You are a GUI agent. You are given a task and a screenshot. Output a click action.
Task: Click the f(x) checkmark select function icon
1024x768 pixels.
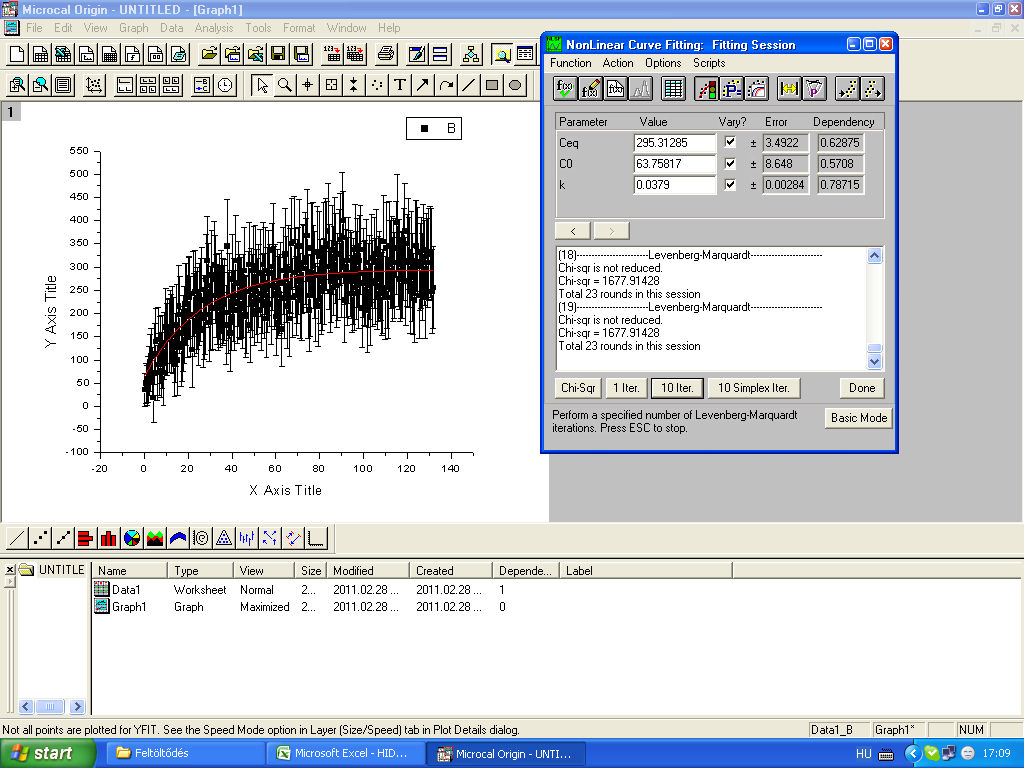(565, 89)
